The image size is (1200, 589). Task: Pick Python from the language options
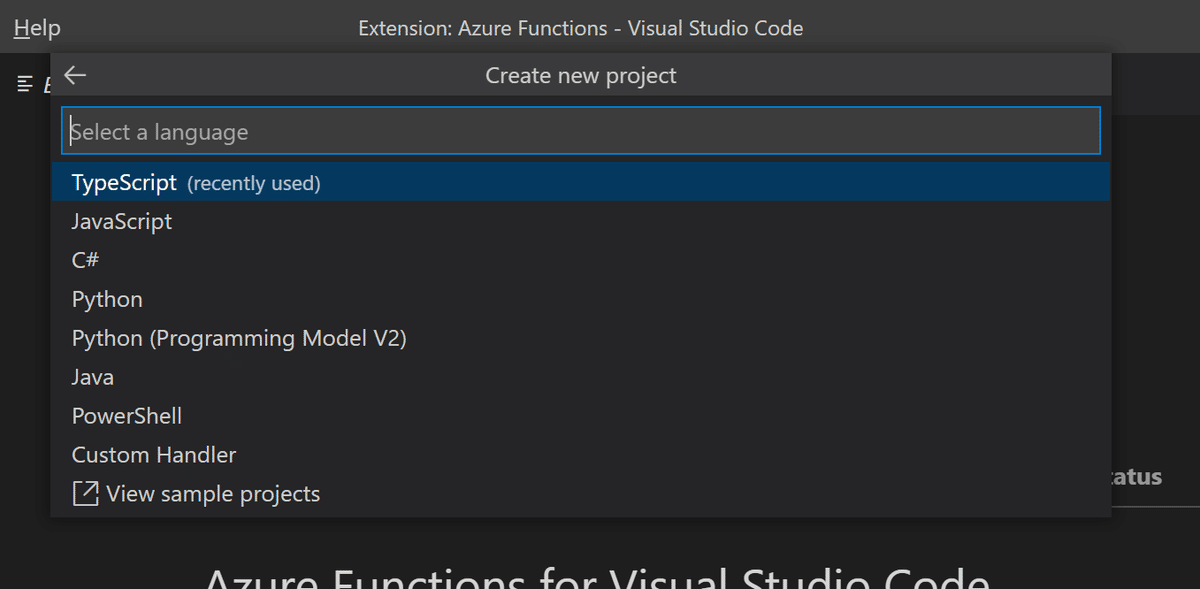pos(106,298)
